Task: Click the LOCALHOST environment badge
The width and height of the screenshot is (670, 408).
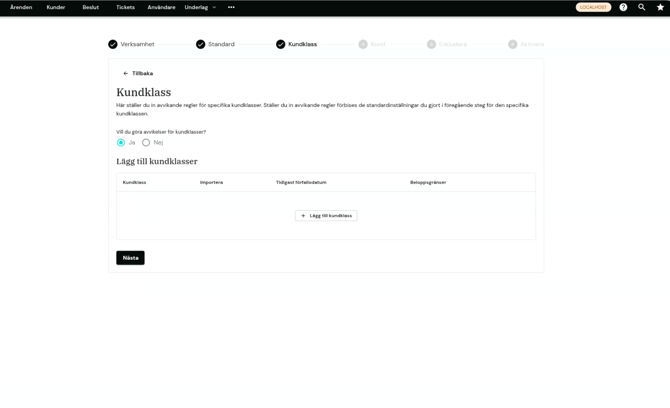Action: click(593, 7)
